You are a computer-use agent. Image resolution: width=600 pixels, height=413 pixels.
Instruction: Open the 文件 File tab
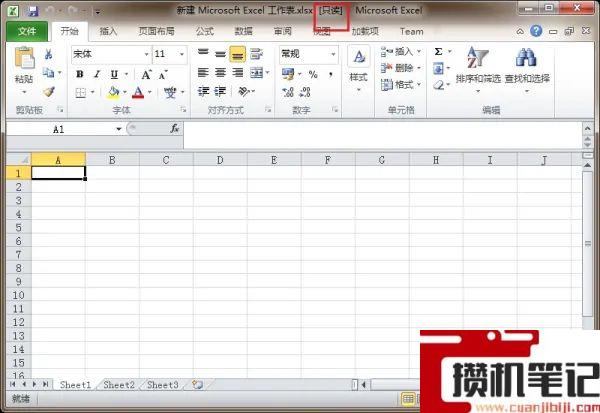point(27,31)
